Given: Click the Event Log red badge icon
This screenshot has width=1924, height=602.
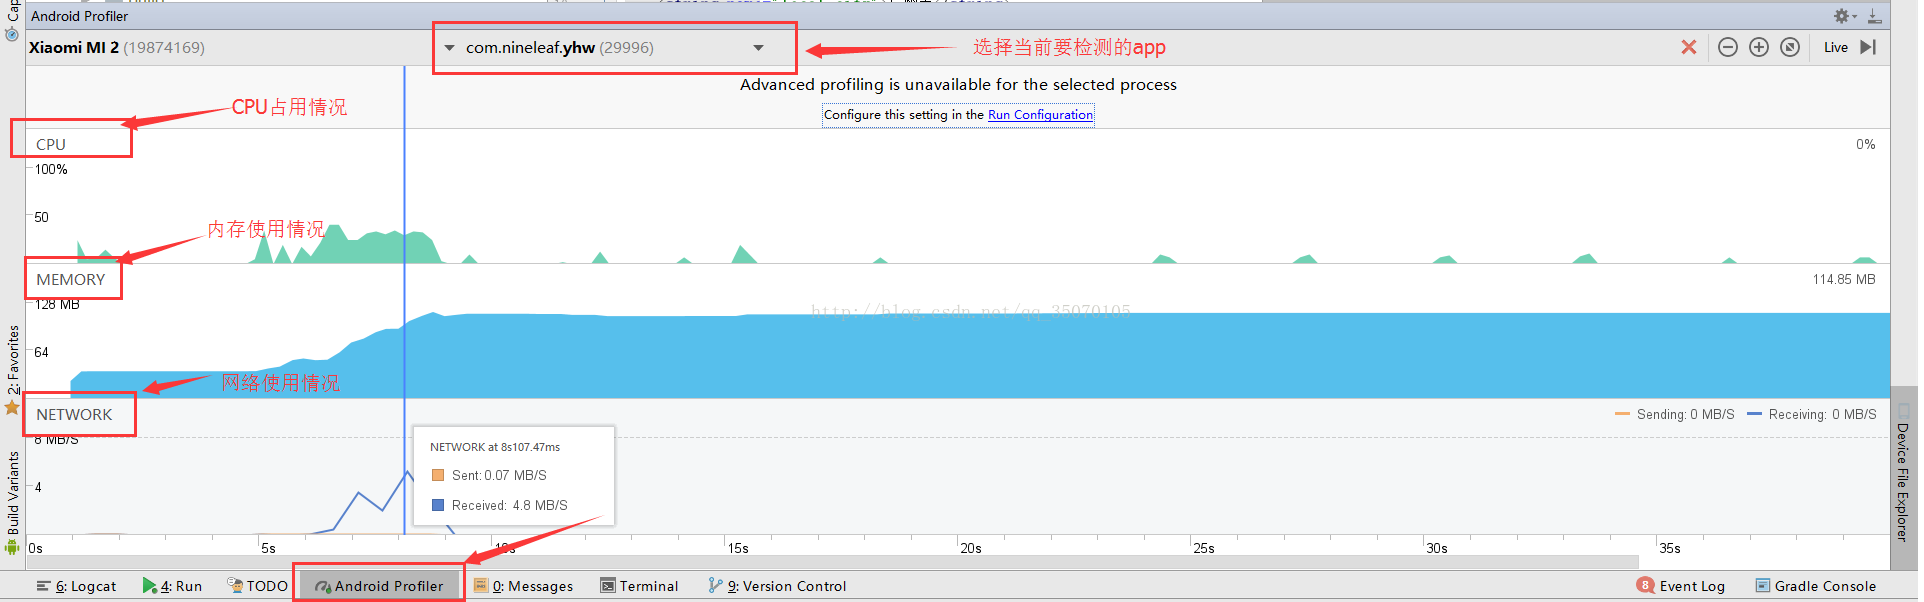Looking at the screenshot, I should pos(1645,585).
